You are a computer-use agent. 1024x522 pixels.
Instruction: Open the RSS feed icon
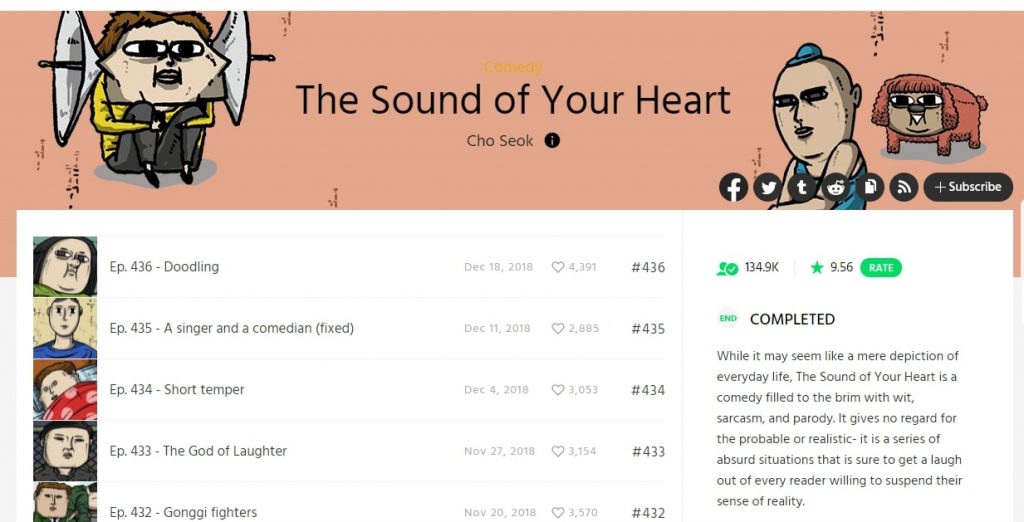904,187
